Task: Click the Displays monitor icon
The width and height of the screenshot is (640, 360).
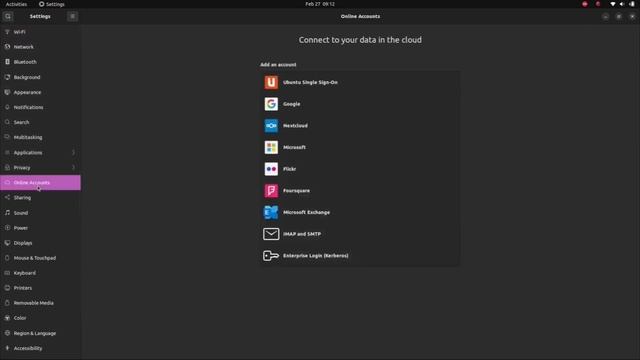Action: (7, 243)
